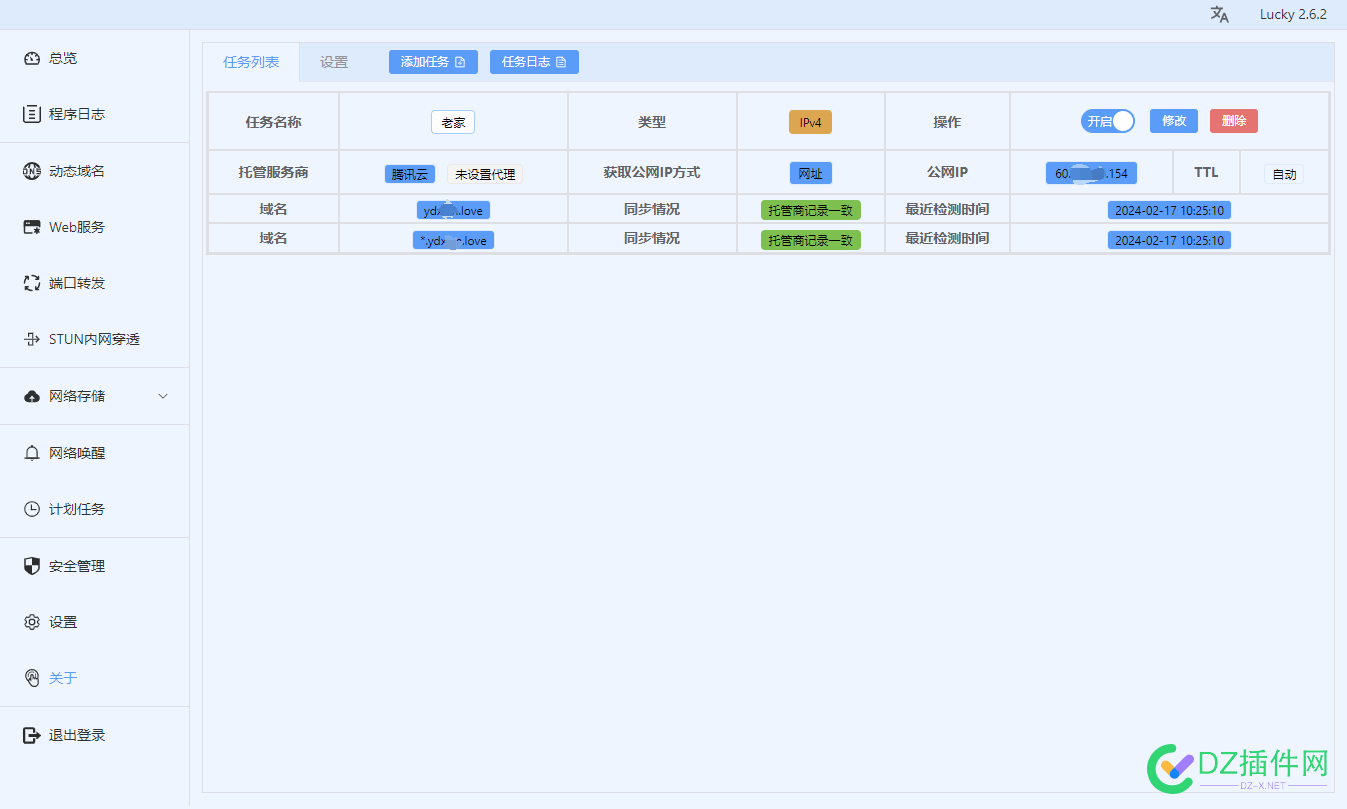The height and width of the screenshot is (809, 1347).
Task: Click the 添加任务 button text
Action: [425, 62]
